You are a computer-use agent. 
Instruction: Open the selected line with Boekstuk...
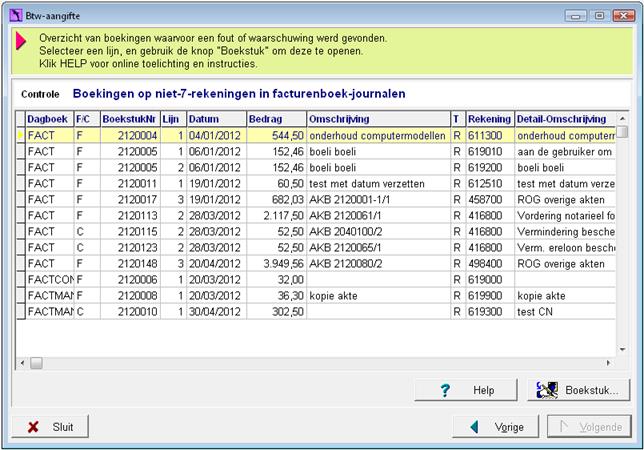(578, 390)
